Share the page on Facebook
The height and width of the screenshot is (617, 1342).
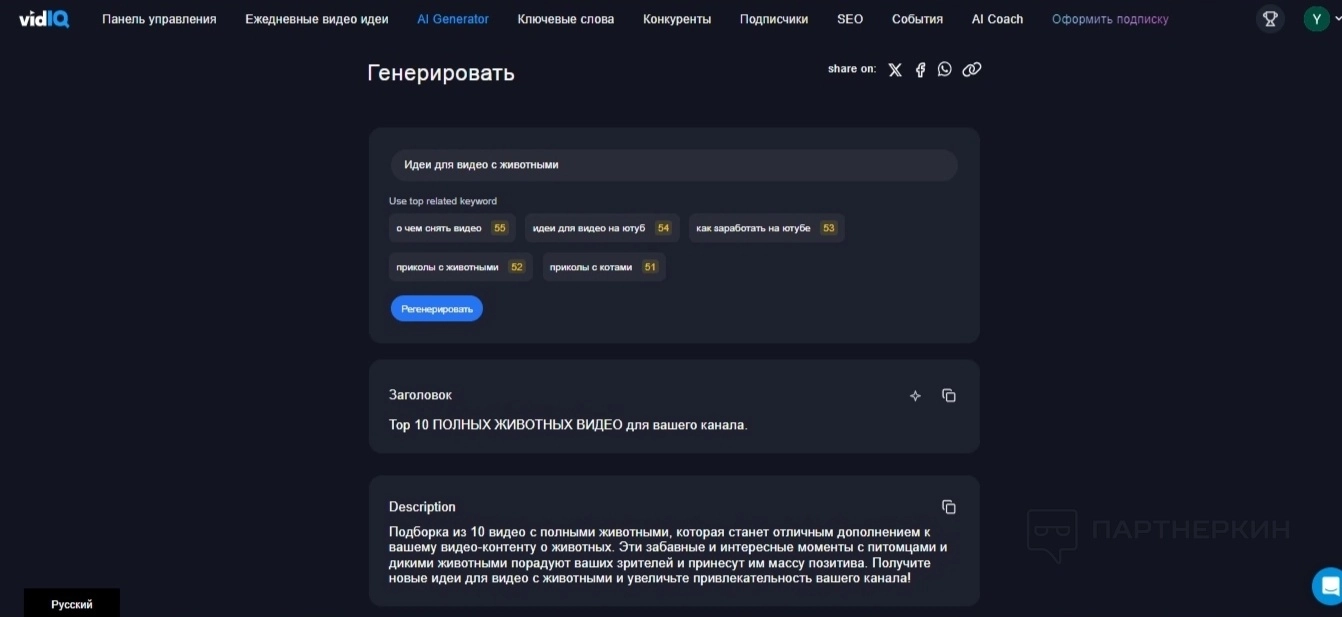[x=920, y=70]
